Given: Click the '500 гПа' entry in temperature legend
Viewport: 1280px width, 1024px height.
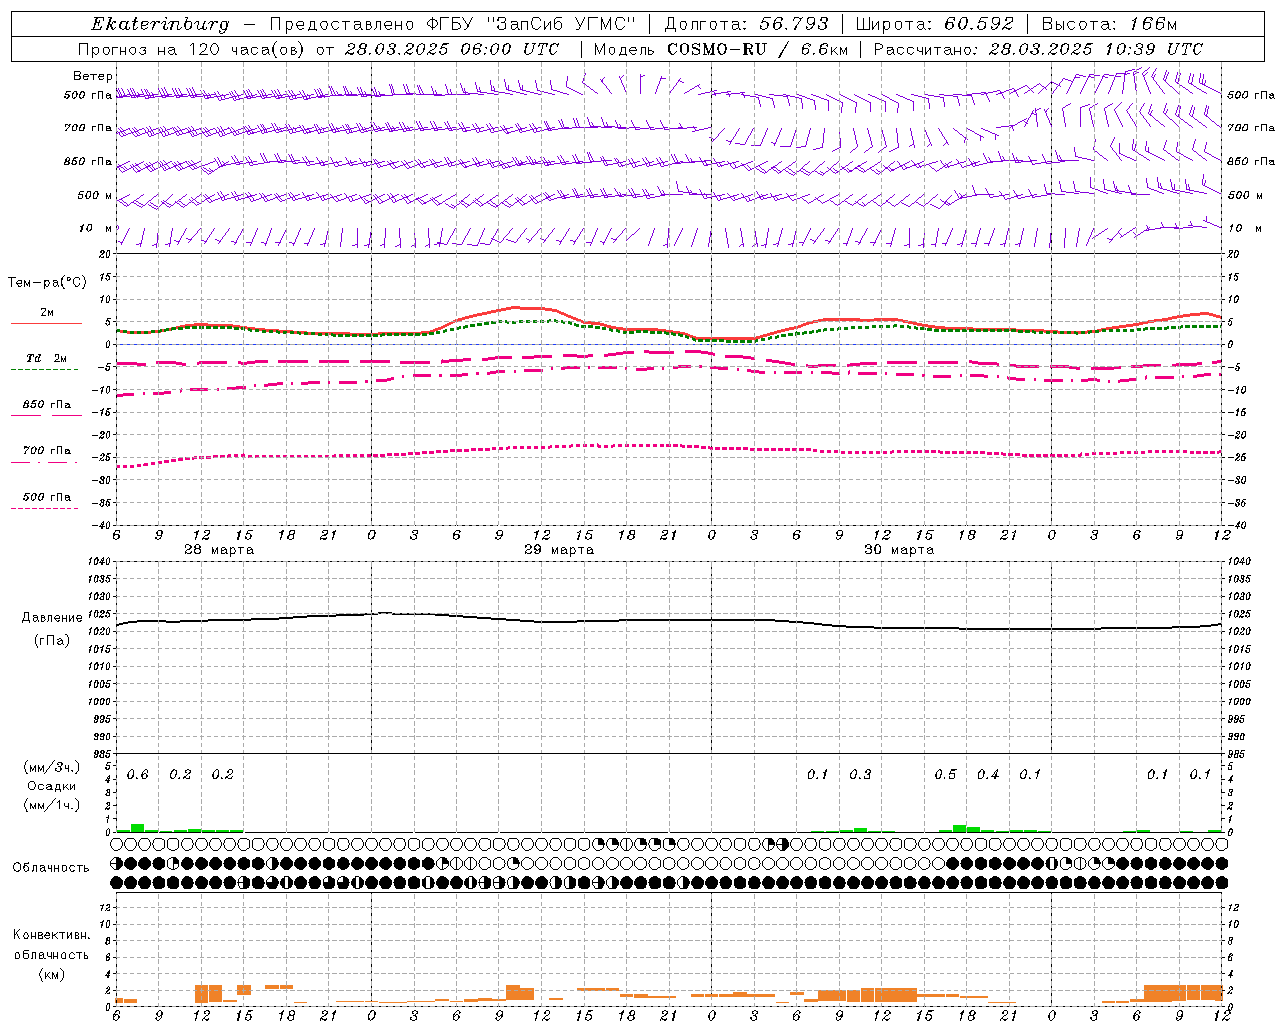Looking at the screenshot, I should coord(46,497).
